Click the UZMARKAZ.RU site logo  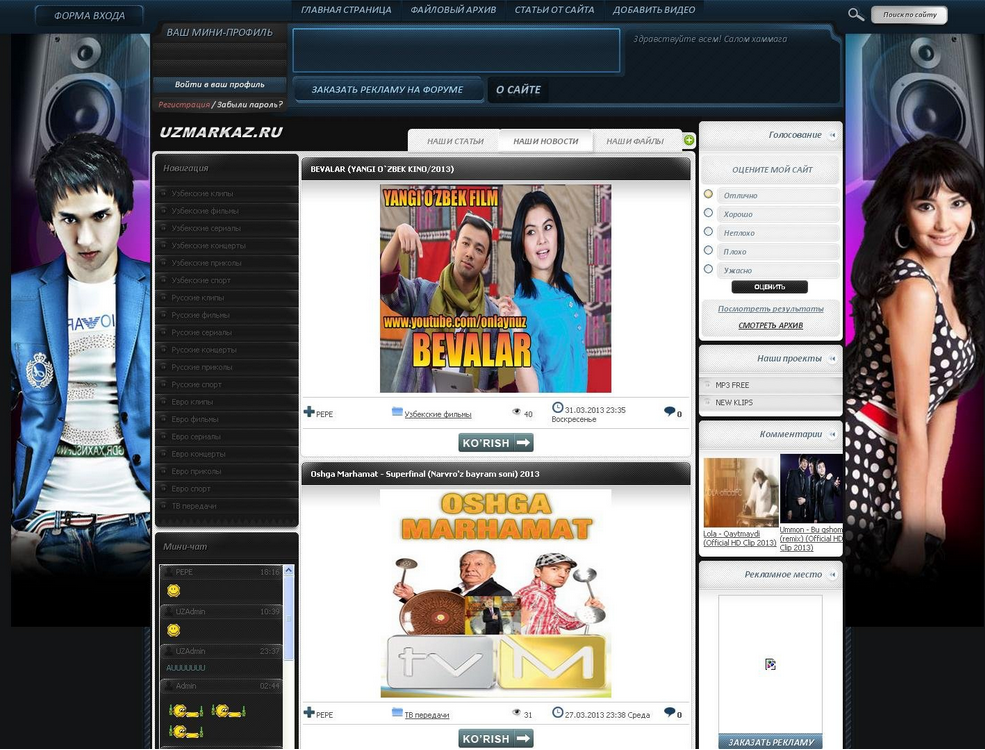(x=221, y=132)
